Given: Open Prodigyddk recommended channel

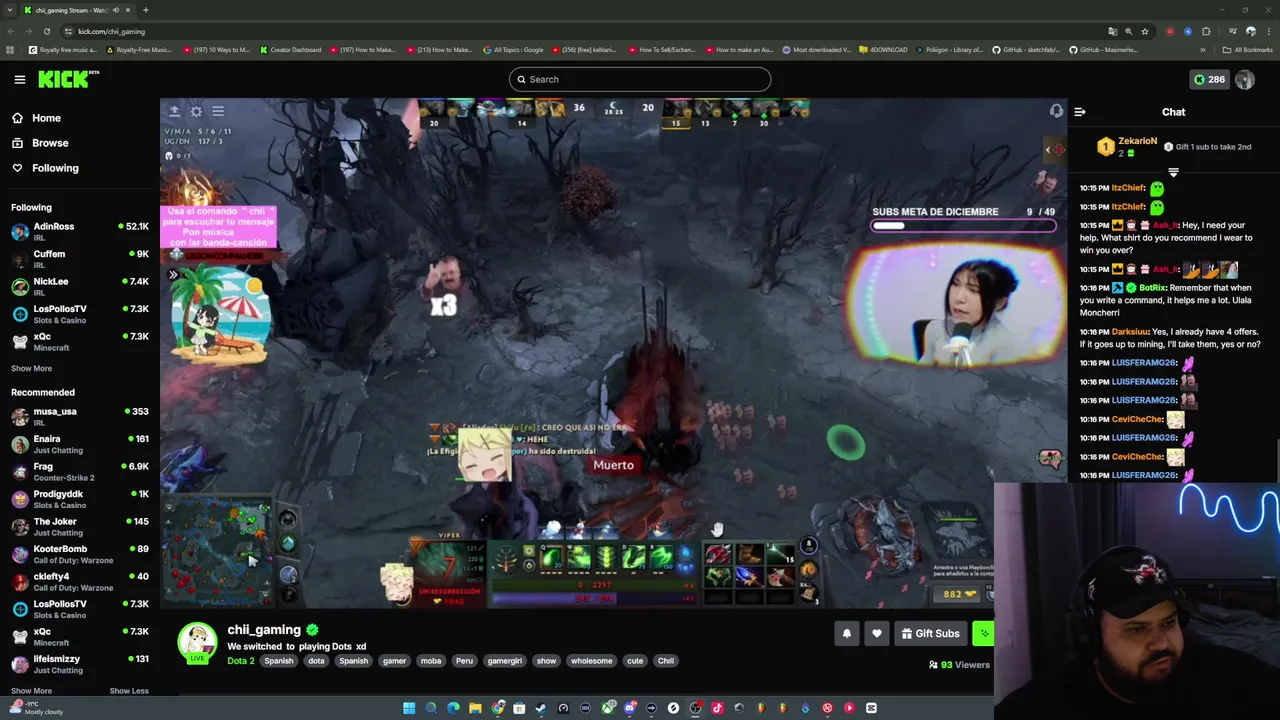Looking at the screenshot, I should tap(80, 499).
